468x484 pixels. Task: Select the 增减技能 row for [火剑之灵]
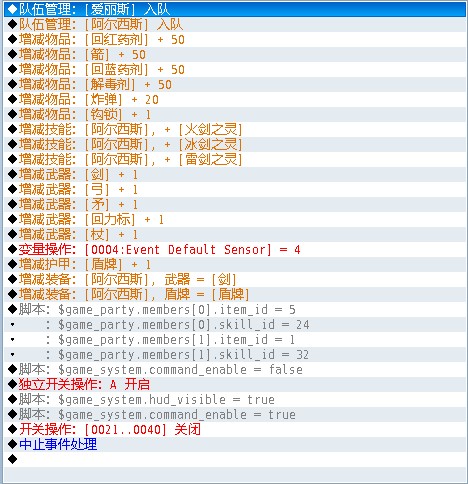[x=235, y=129]
